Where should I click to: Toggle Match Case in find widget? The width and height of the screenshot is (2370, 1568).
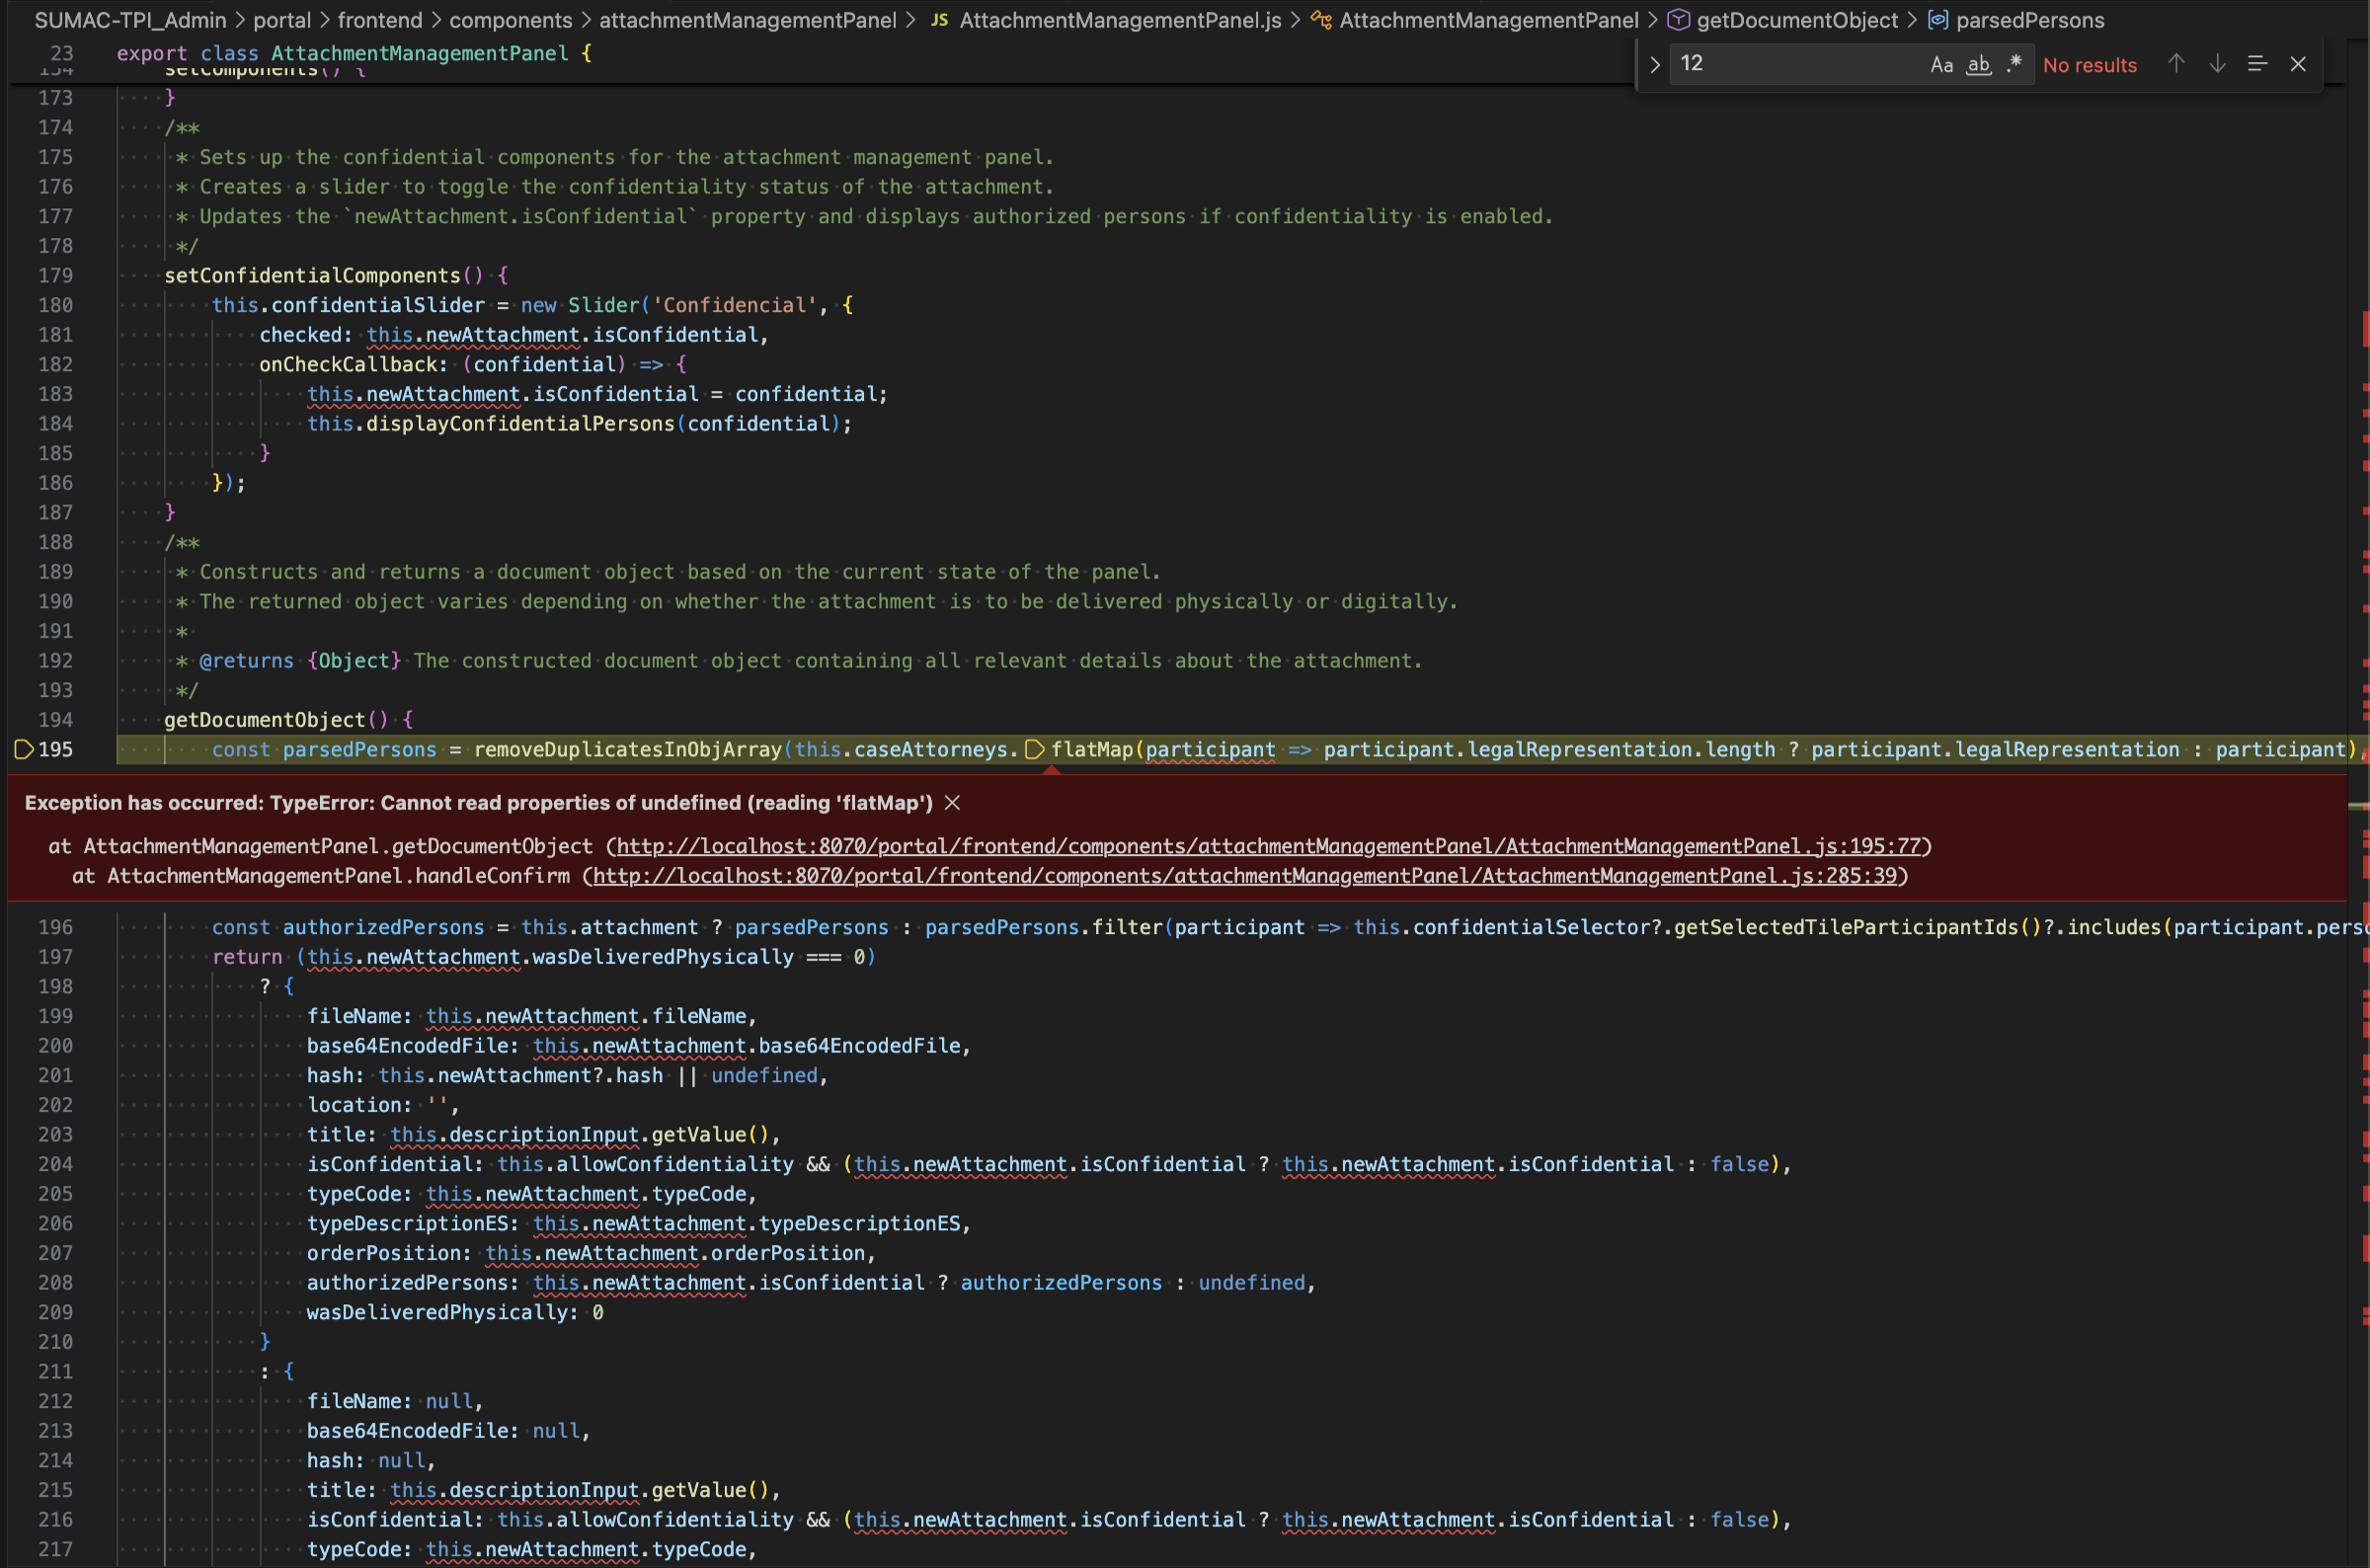point(1941,65)
